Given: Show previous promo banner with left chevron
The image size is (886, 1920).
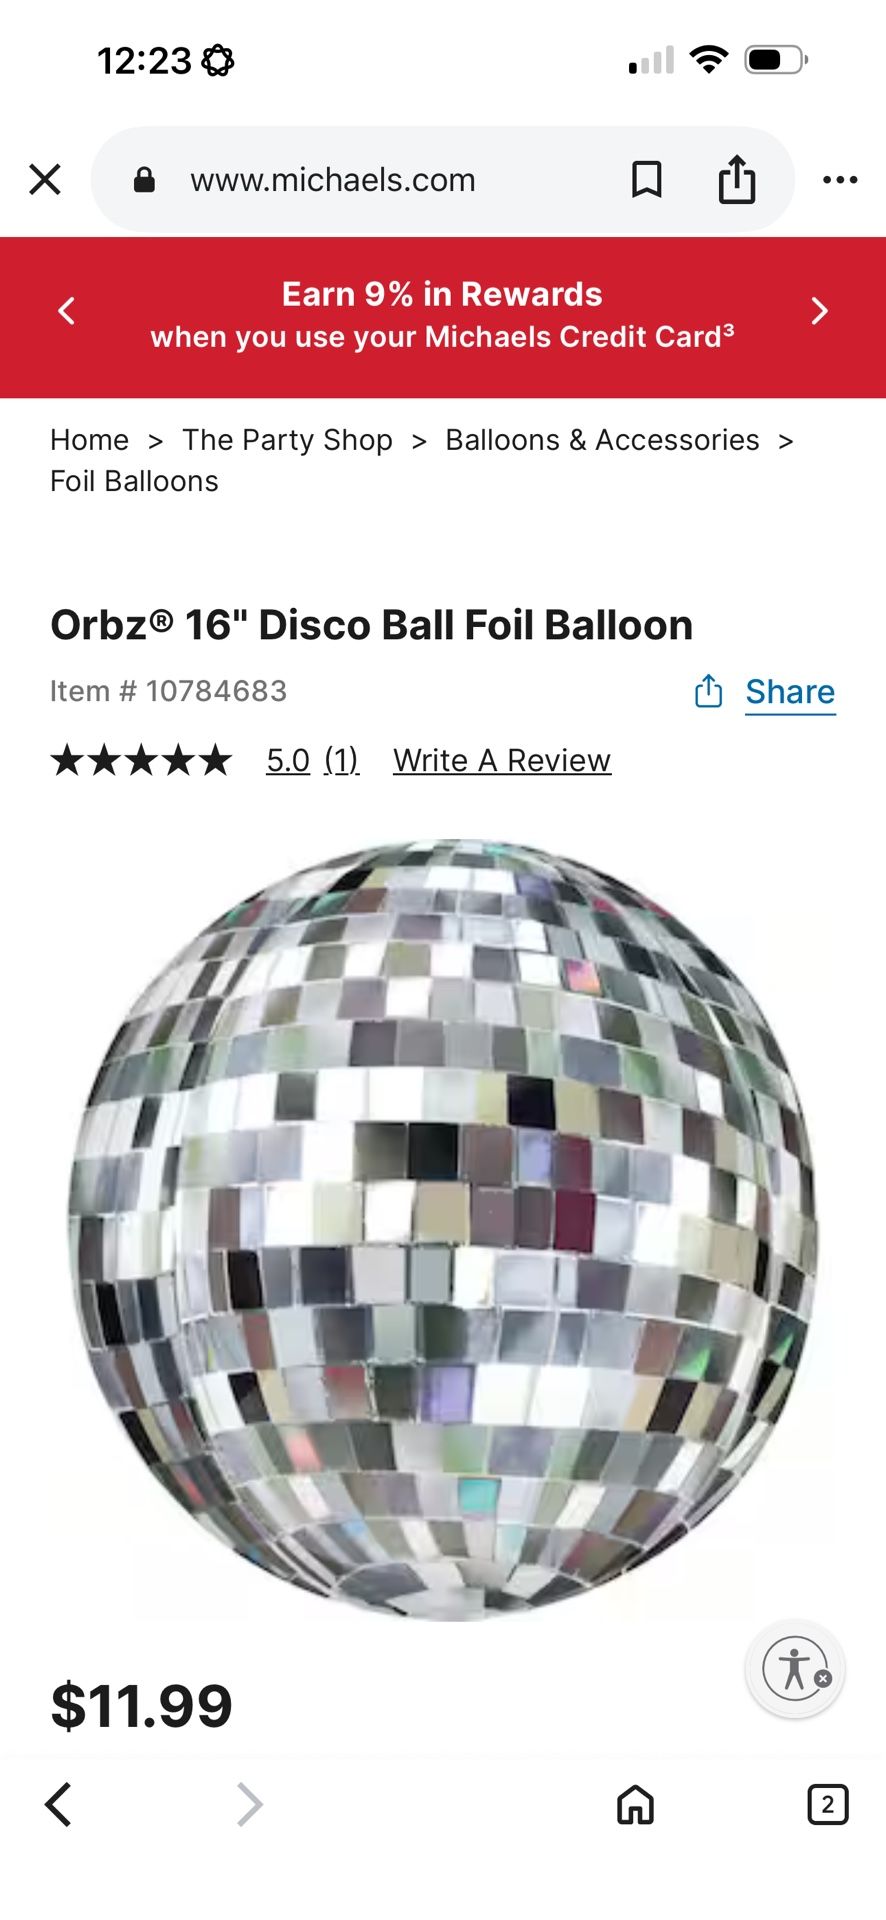Looking at the screenshot, I should (x=67, y=311).
